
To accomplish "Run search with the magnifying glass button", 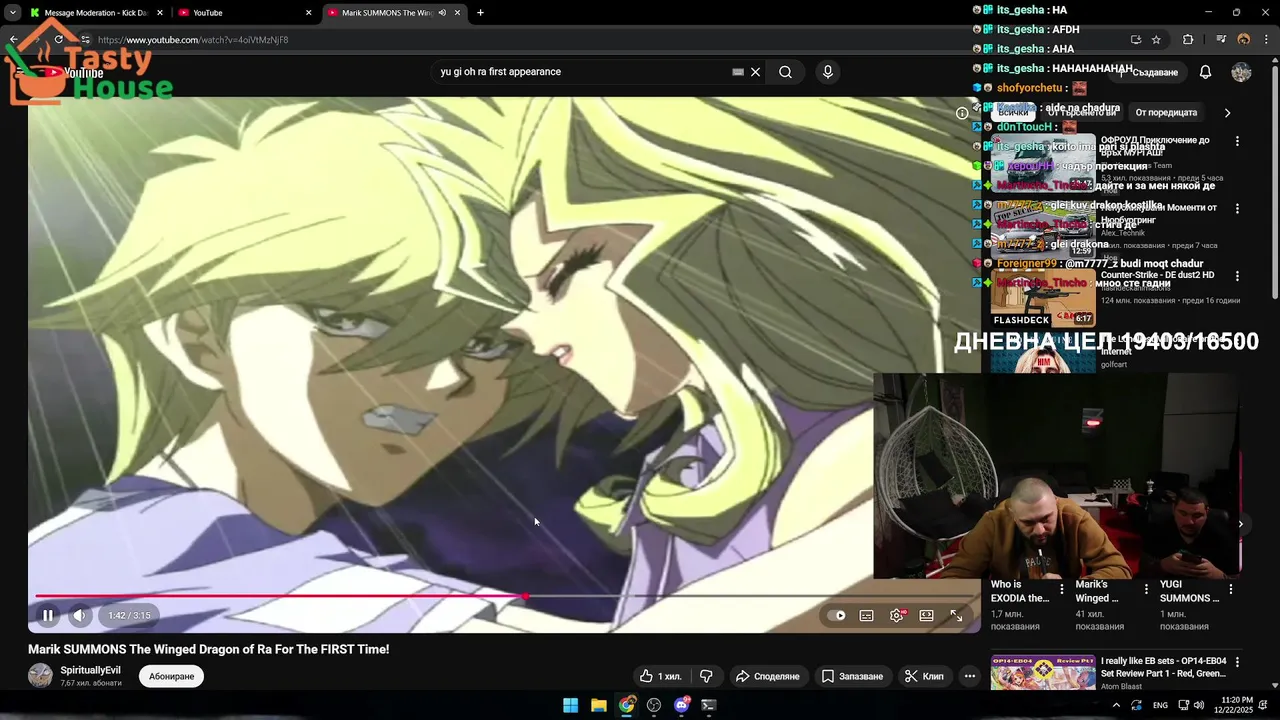I will point(786,72).
